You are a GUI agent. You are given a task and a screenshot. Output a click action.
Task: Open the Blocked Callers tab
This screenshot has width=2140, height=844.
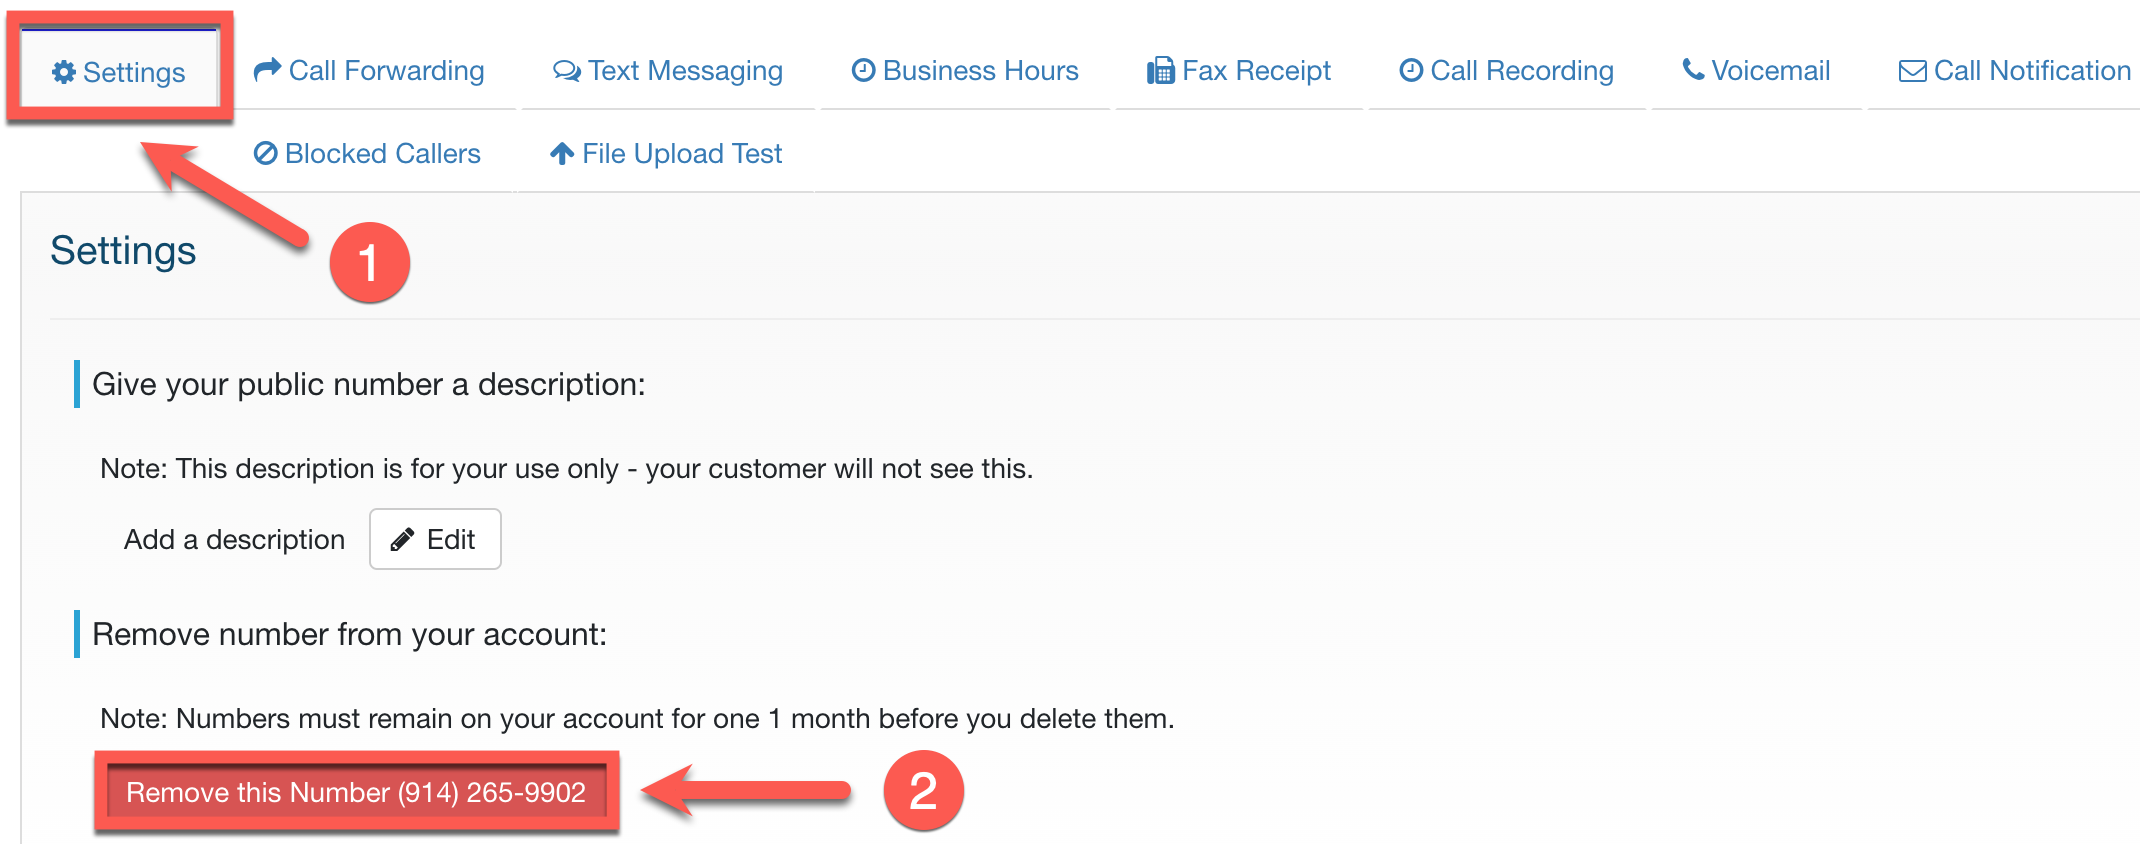point(367,153)
